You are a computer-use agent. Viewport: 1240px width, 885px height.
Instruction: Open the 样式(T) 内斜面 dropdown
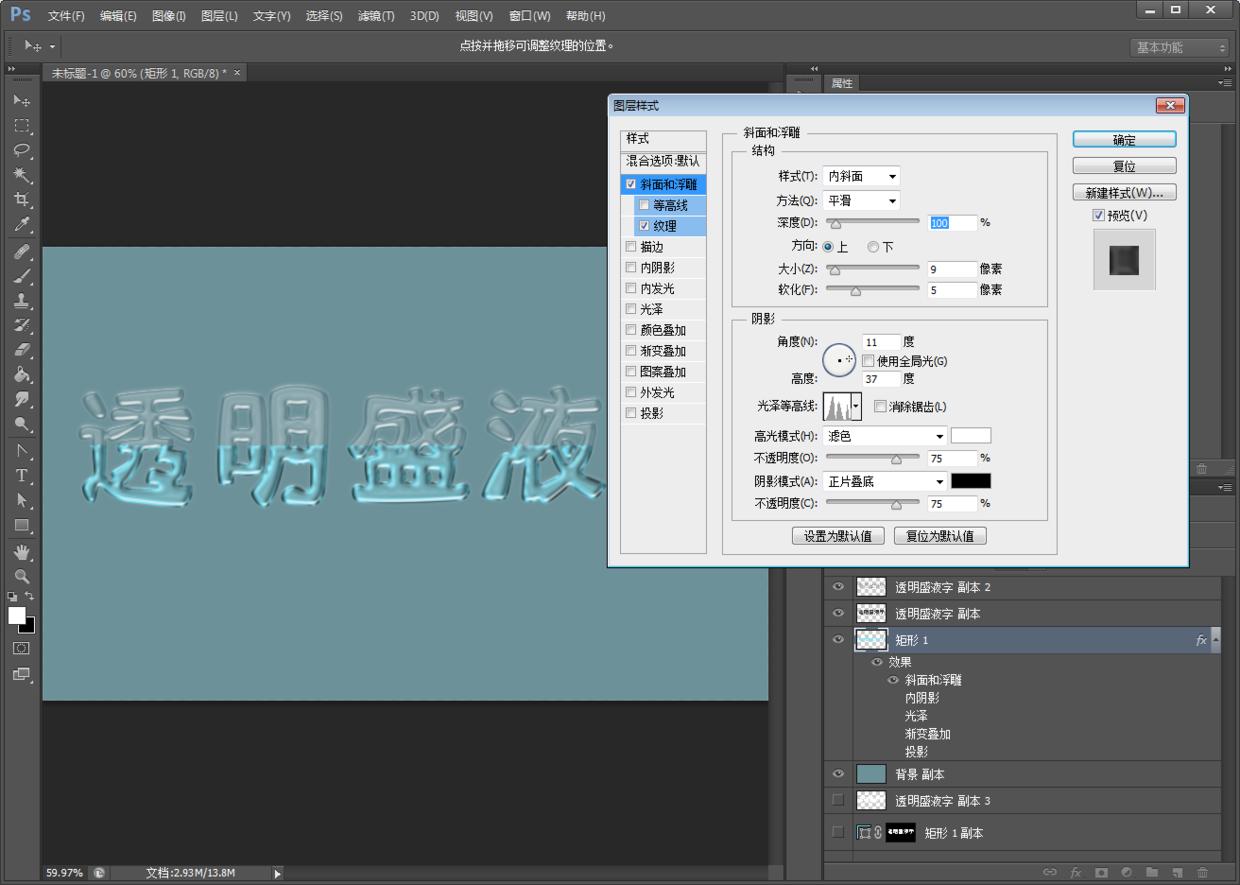point(861,177)
